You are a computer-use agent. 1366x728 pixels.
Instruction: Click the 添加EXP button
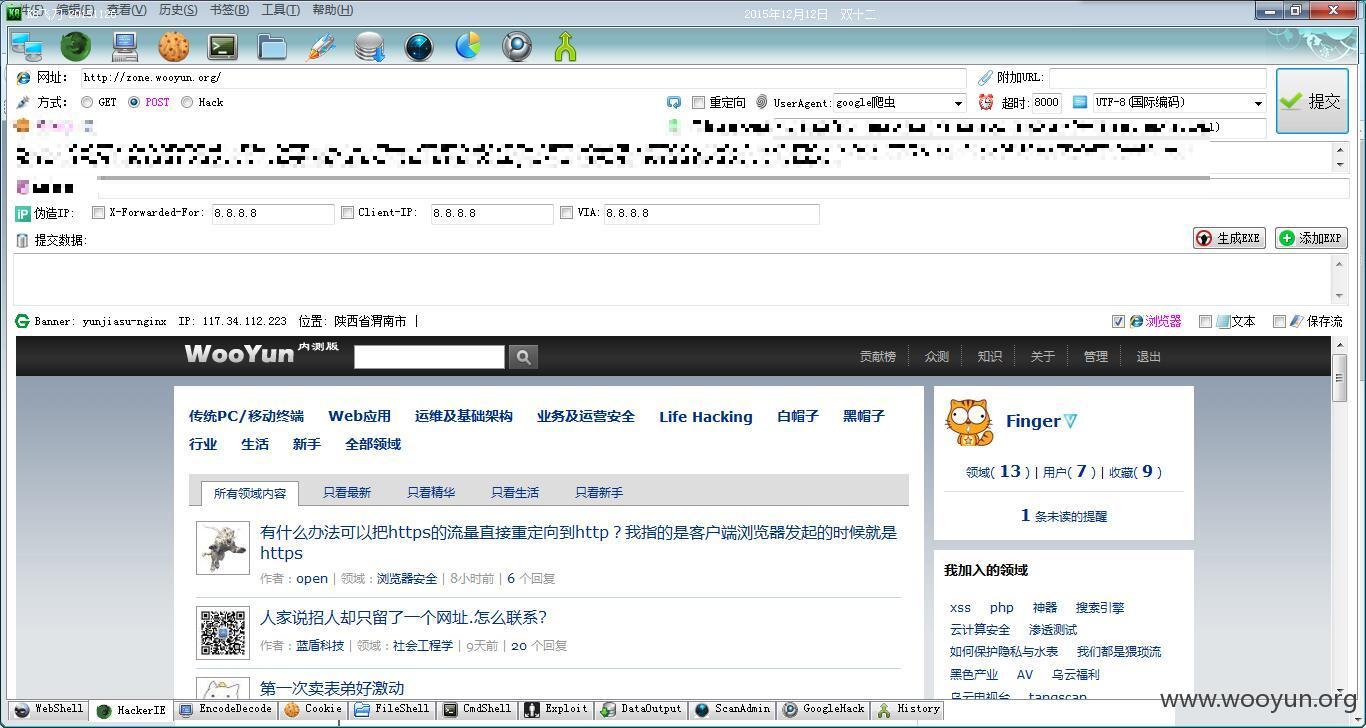(1311, 238)
